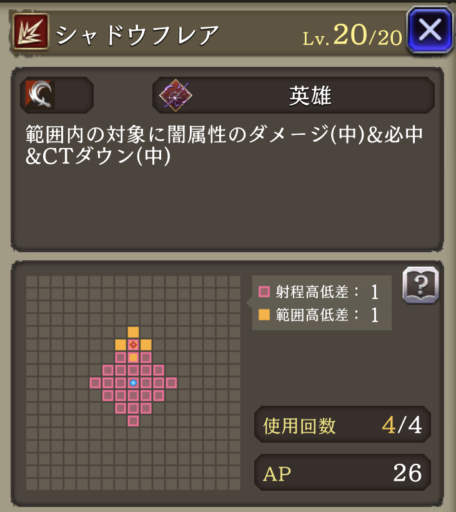This screenshot has width=456, height=512.
Task: Click the bottommost pink range cell
Action: point(133,421)
